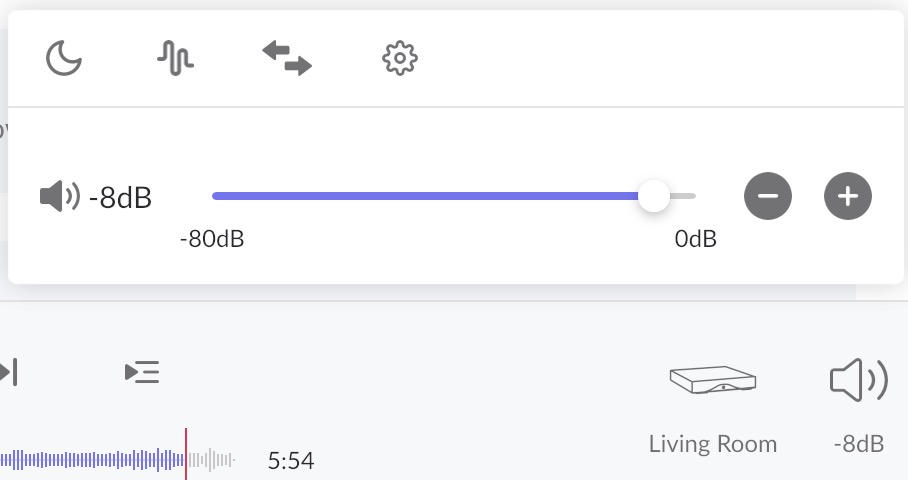Viewport: 908px width, 480px height.
Task: Click the red playback position marker
Action: (x=186, y=455)
